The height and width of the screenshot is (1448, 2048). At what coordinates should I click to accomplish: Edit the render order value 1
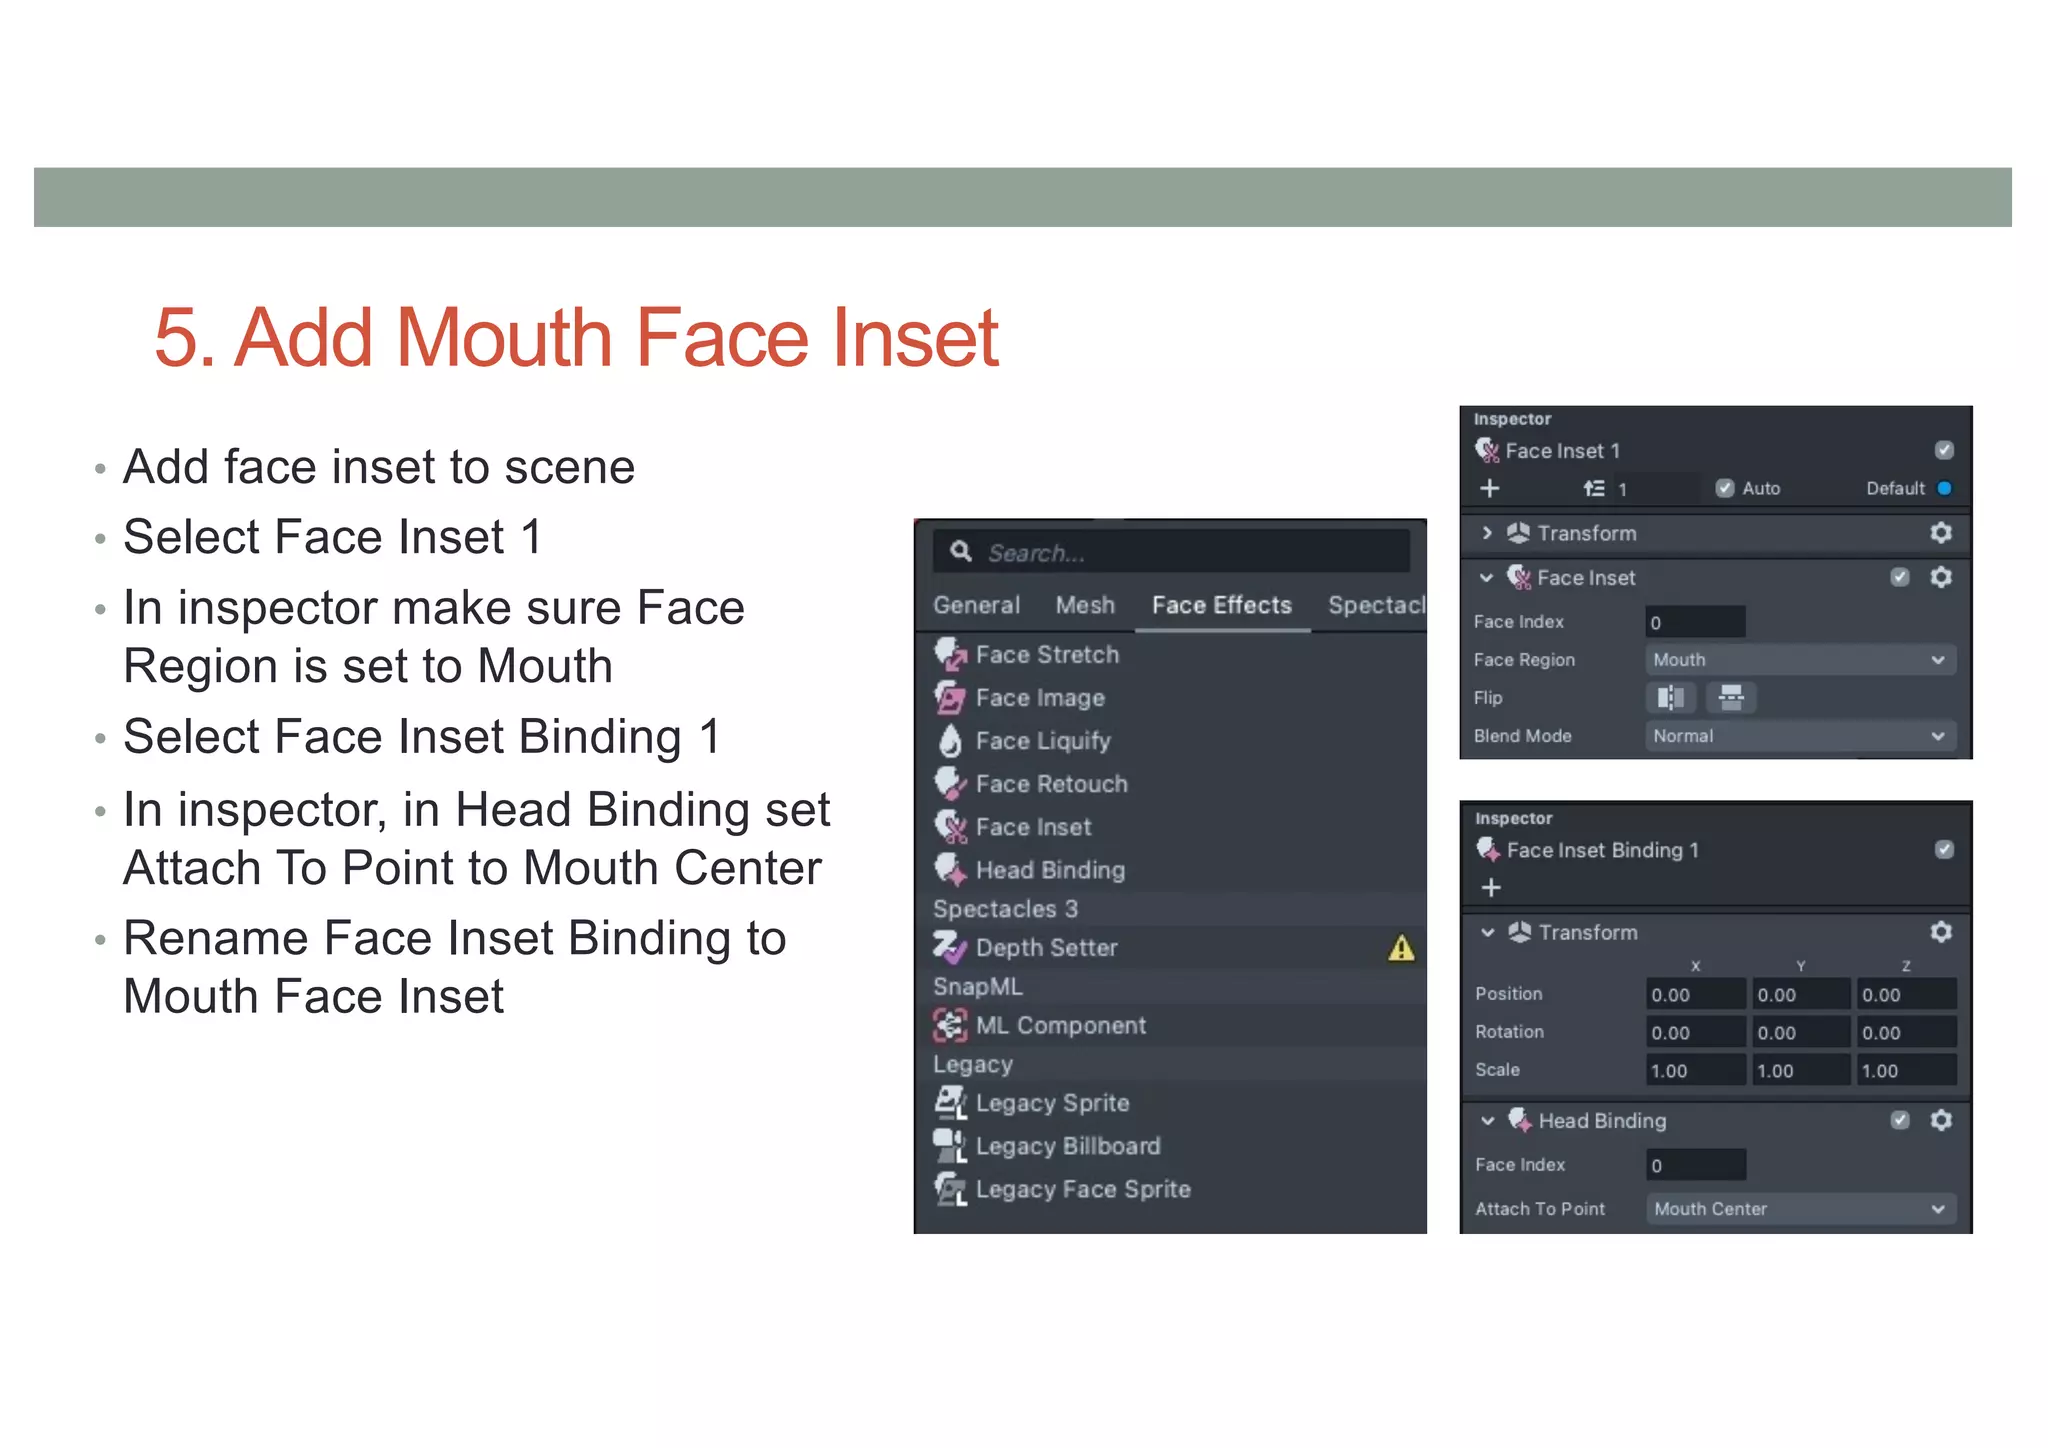pyautogui.click(x=1655, y=488)
